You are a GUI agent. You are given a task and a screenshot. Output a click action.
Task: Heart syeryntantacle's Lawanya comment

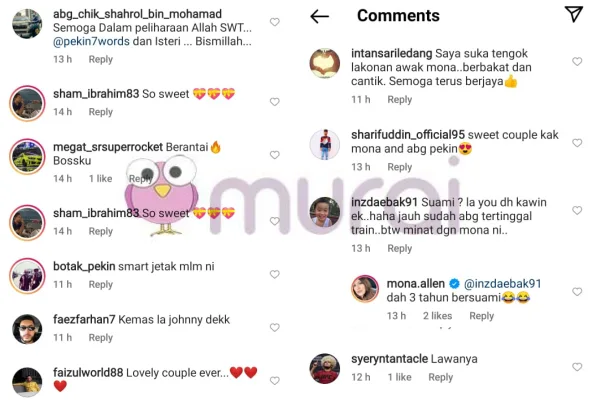click(577, 367)
